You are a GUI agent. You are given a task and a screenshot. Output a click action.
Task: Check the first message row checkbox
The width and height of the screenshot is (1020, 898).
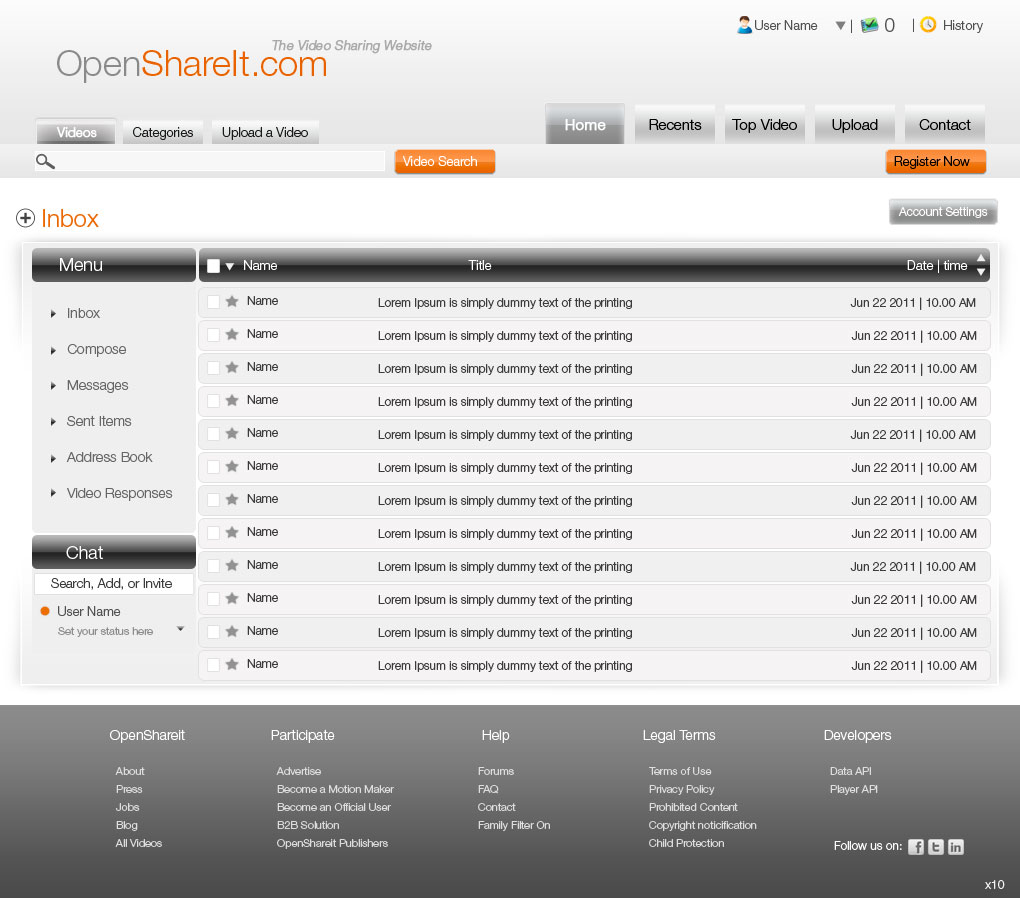coord(213,302)
